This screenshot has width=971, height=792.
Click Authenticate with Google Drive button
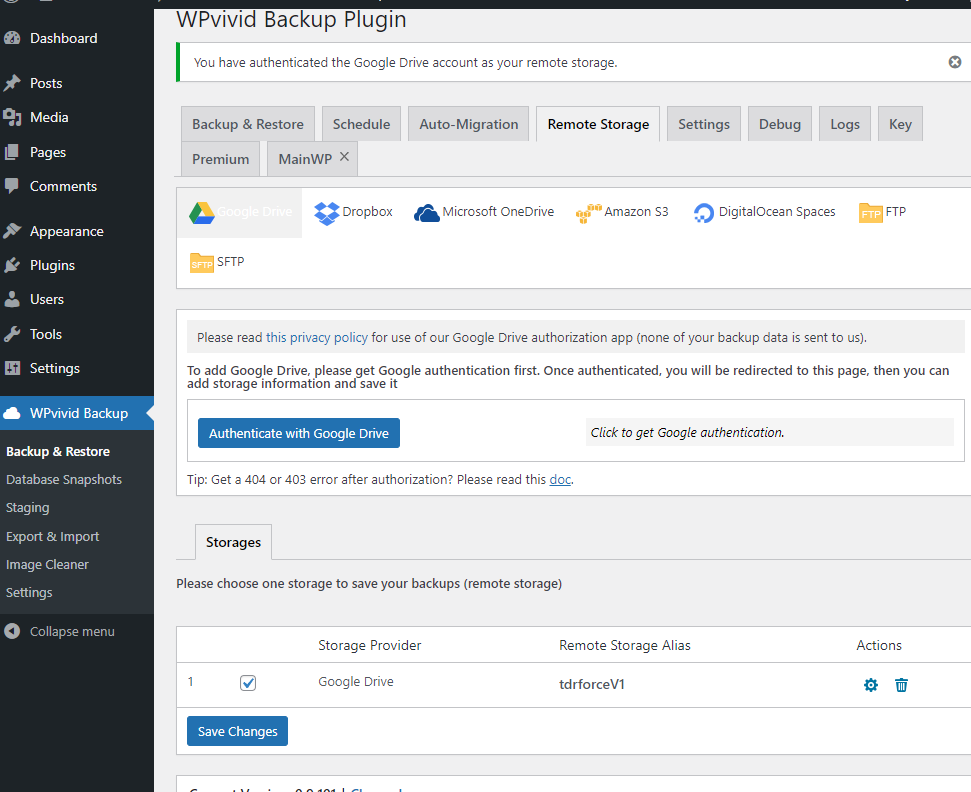tap(298, 433)
